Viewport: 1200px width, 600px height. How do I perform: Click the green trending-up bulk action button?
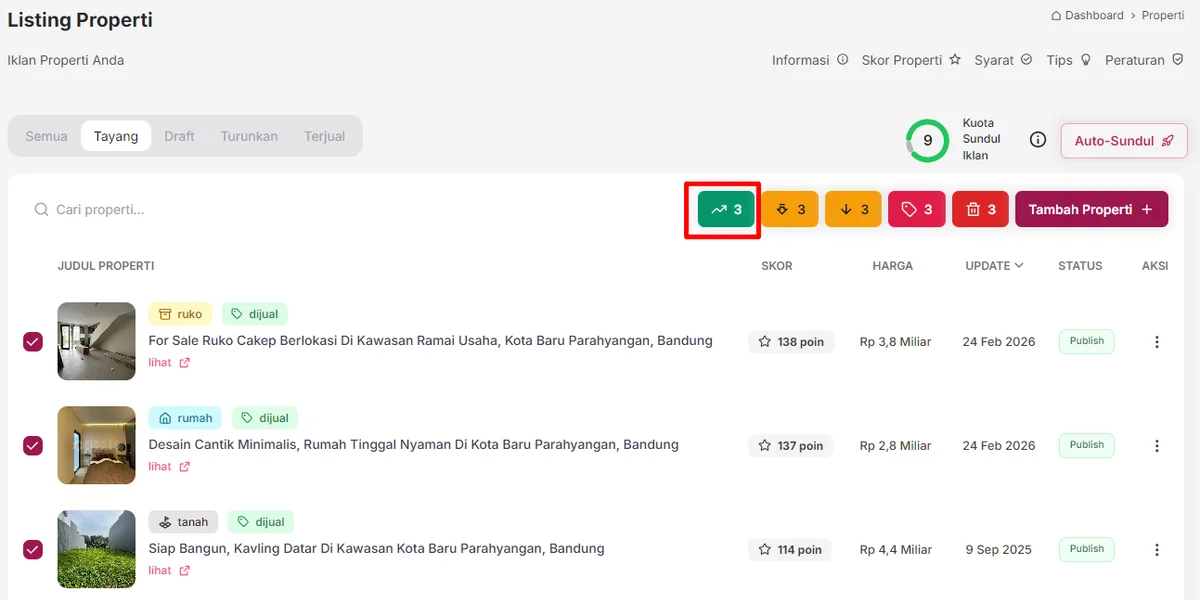726,210
